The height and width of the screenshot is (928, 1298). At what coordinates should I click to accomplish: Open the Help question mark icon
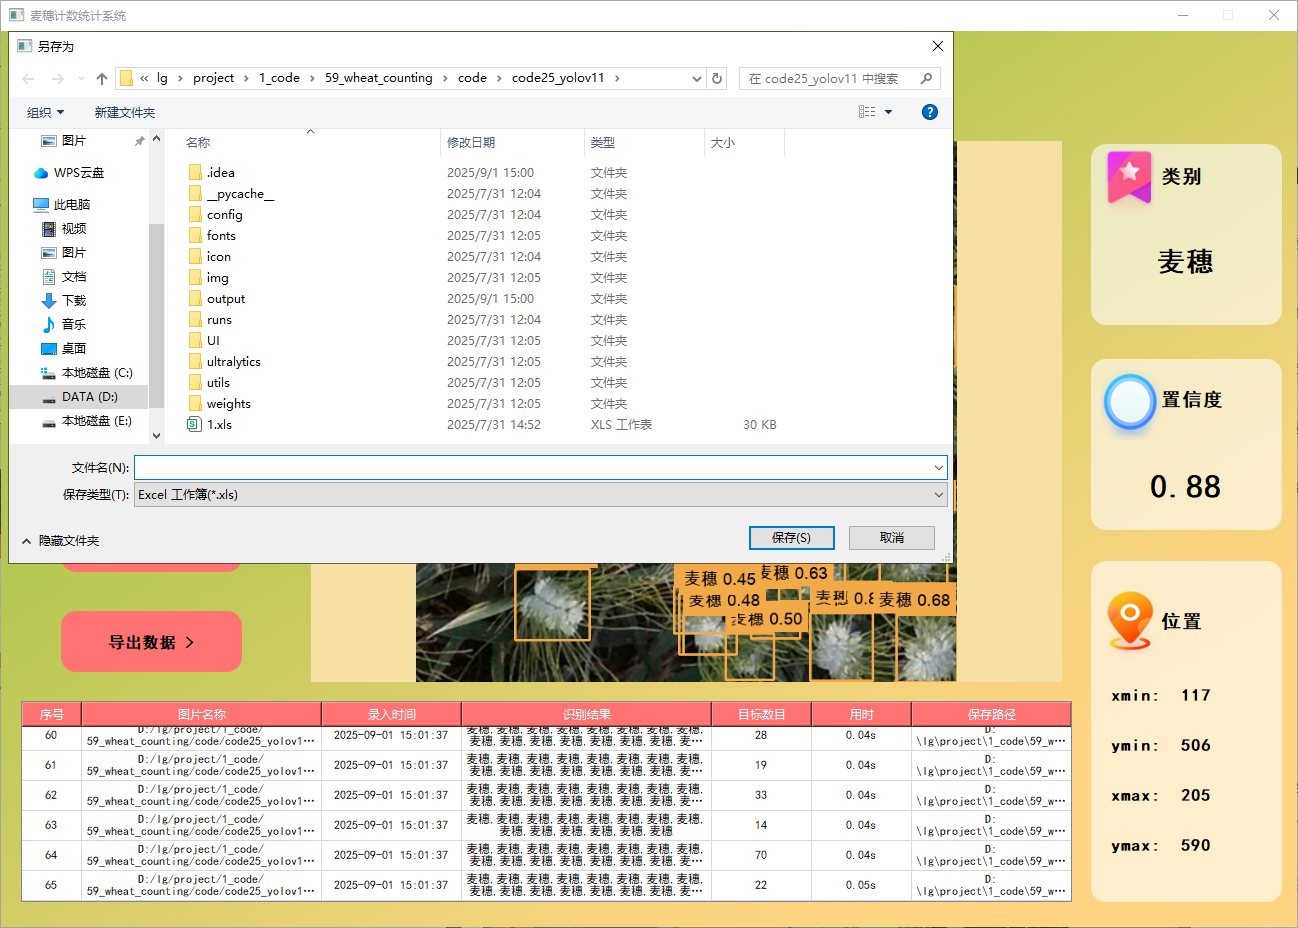pos(930,112)
